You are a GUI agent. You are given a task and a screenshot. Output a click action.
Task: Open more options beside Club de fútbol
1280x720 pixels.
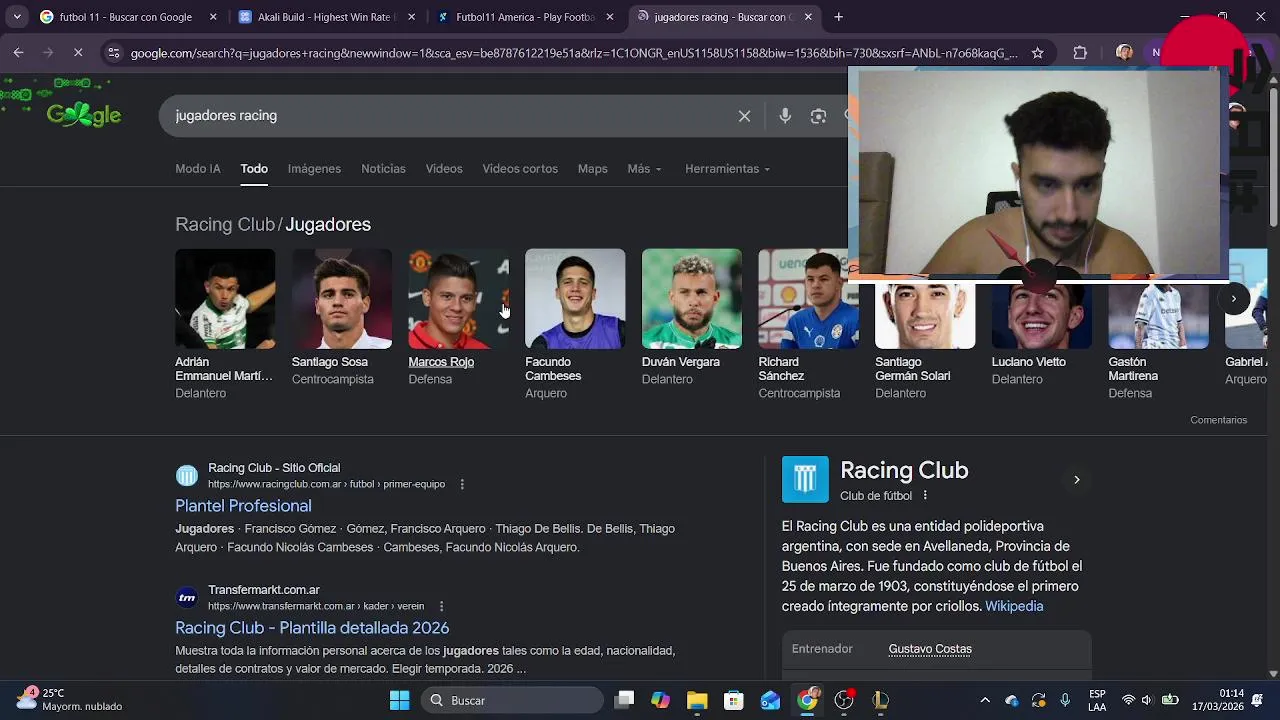click(925, 495)
